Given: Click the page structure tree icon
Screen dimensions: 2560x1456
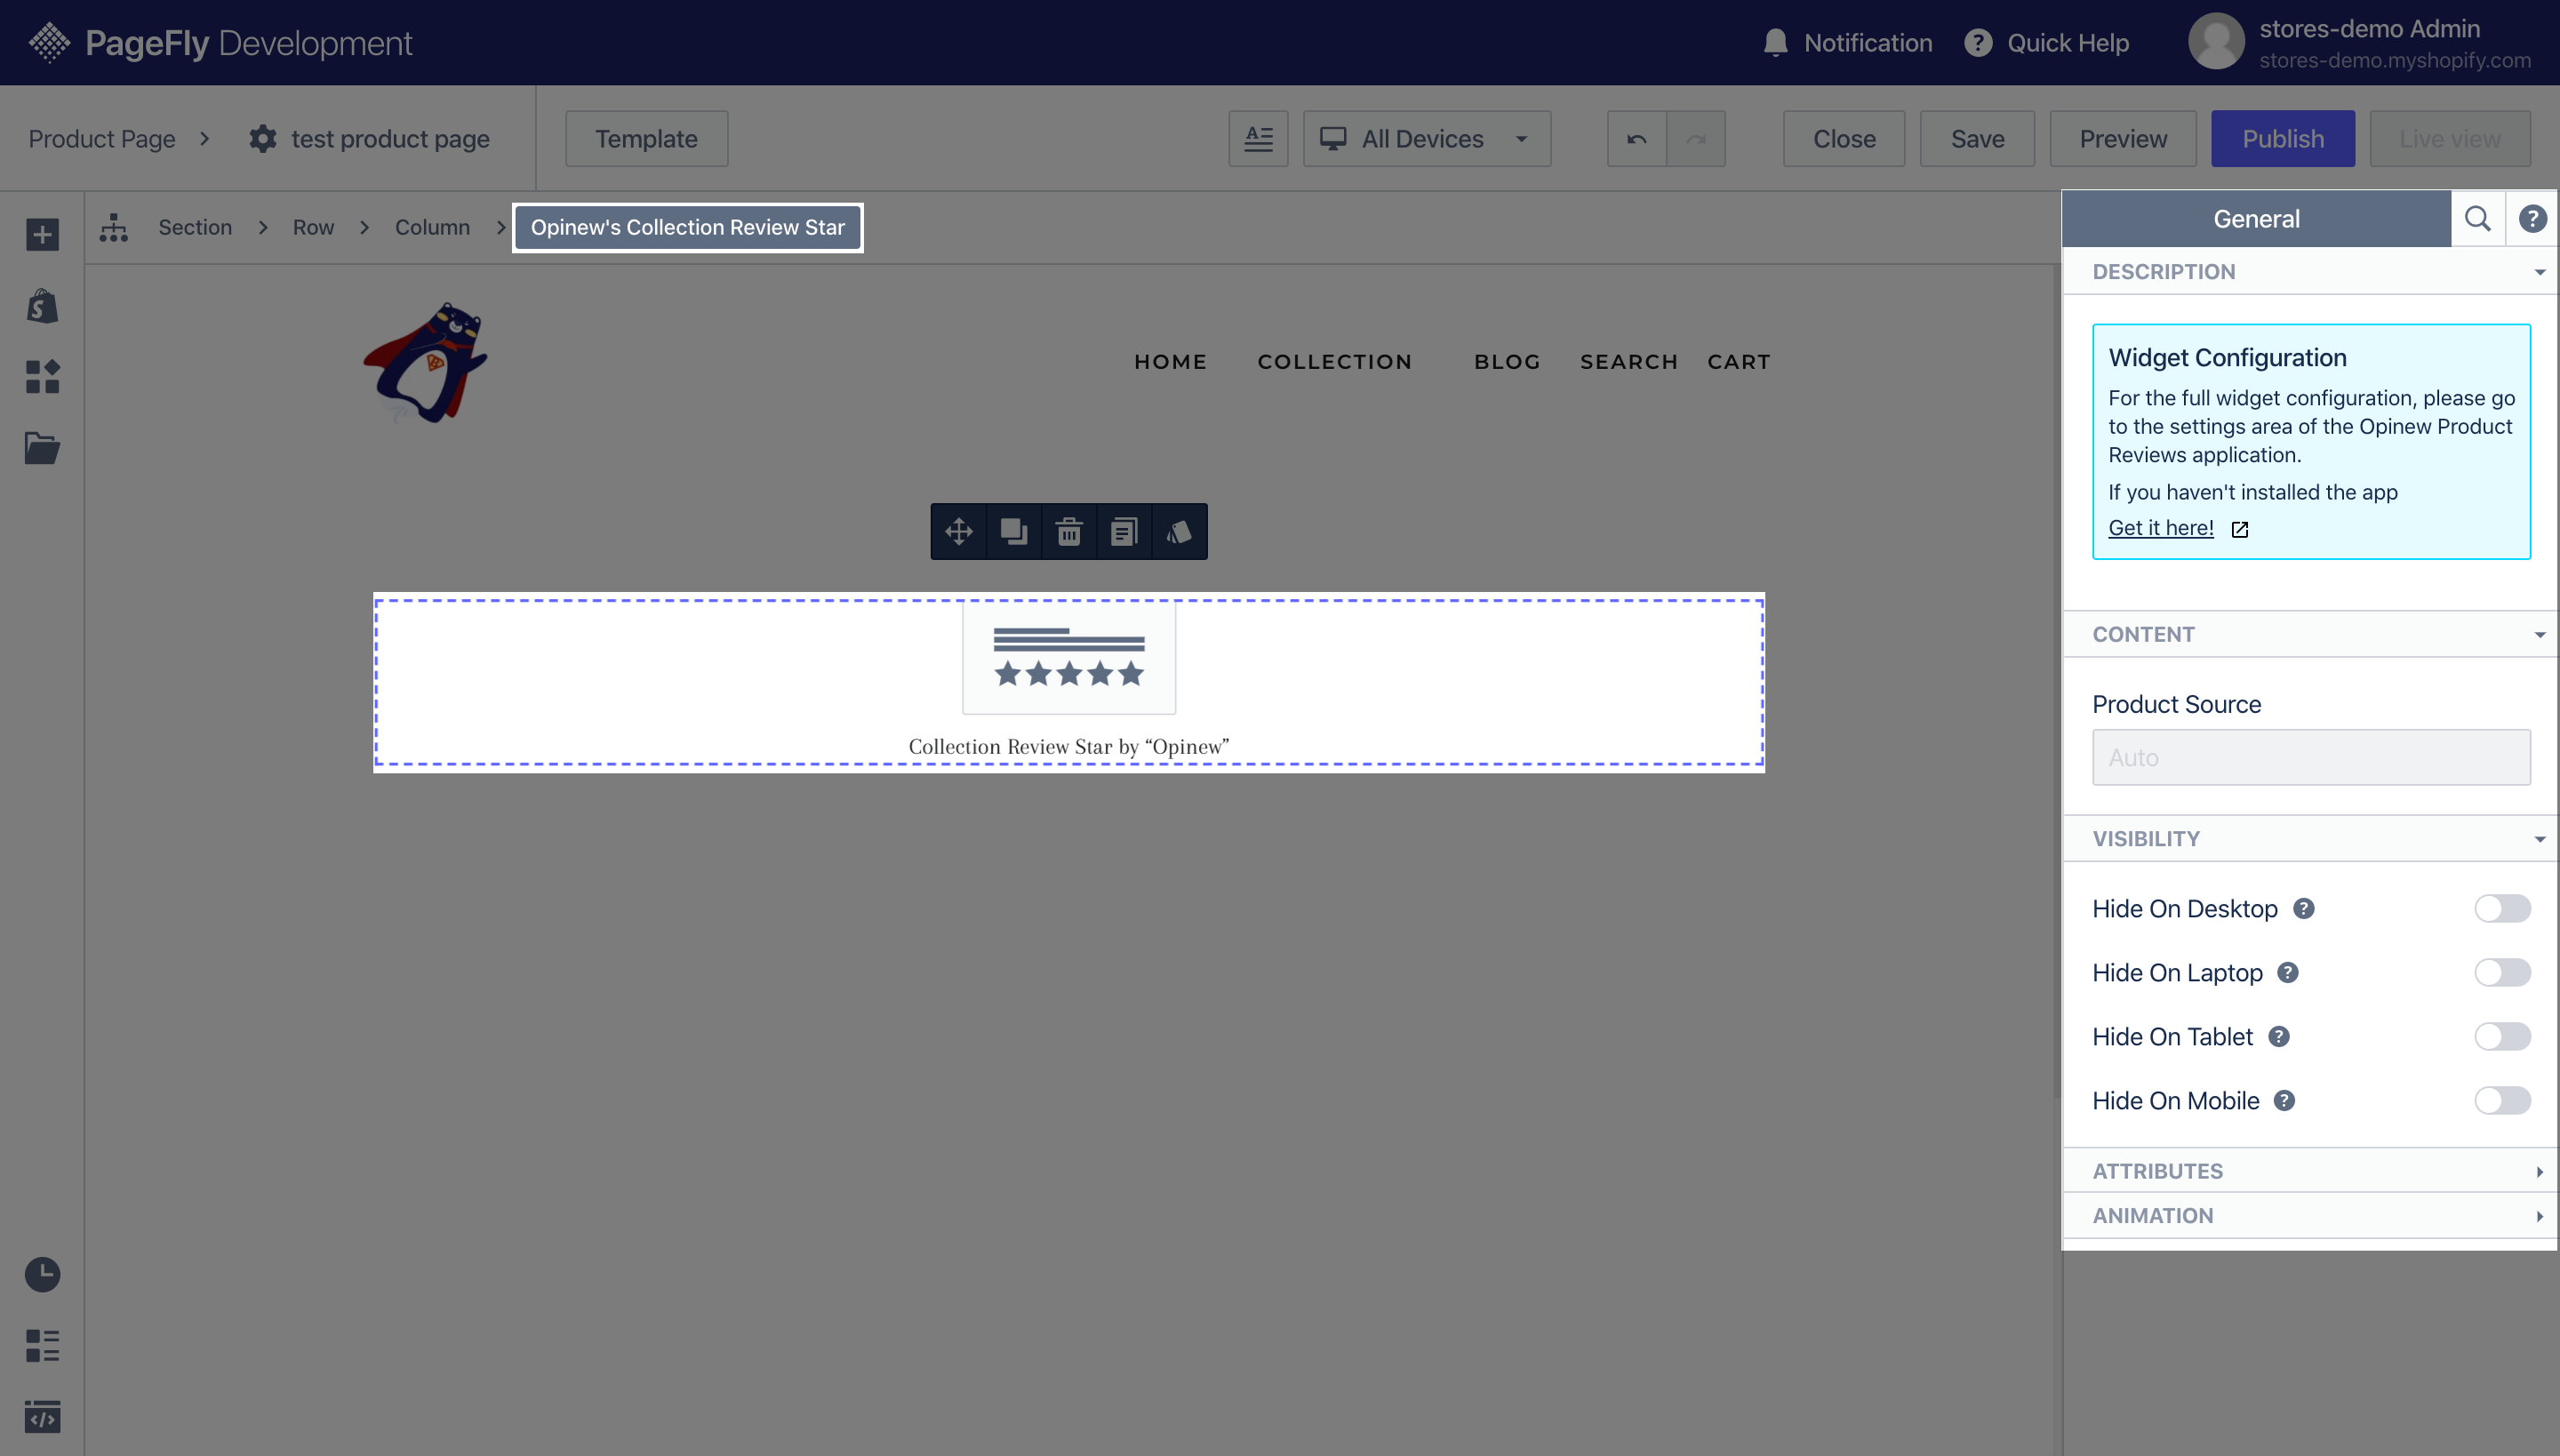Looking at the screenshot, I should point(114,227).
